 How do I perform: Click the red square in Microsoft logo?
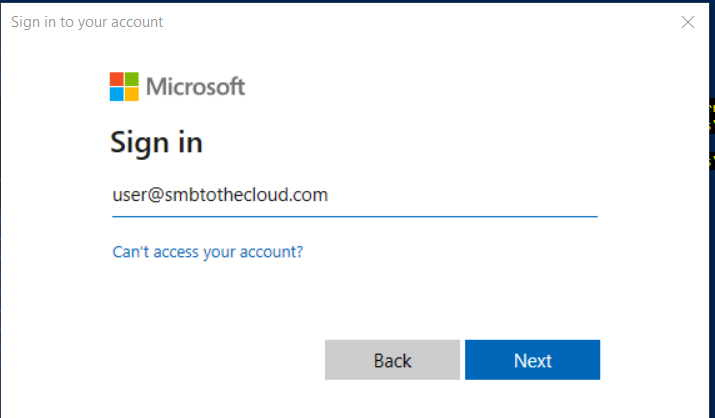coord(117,79)
